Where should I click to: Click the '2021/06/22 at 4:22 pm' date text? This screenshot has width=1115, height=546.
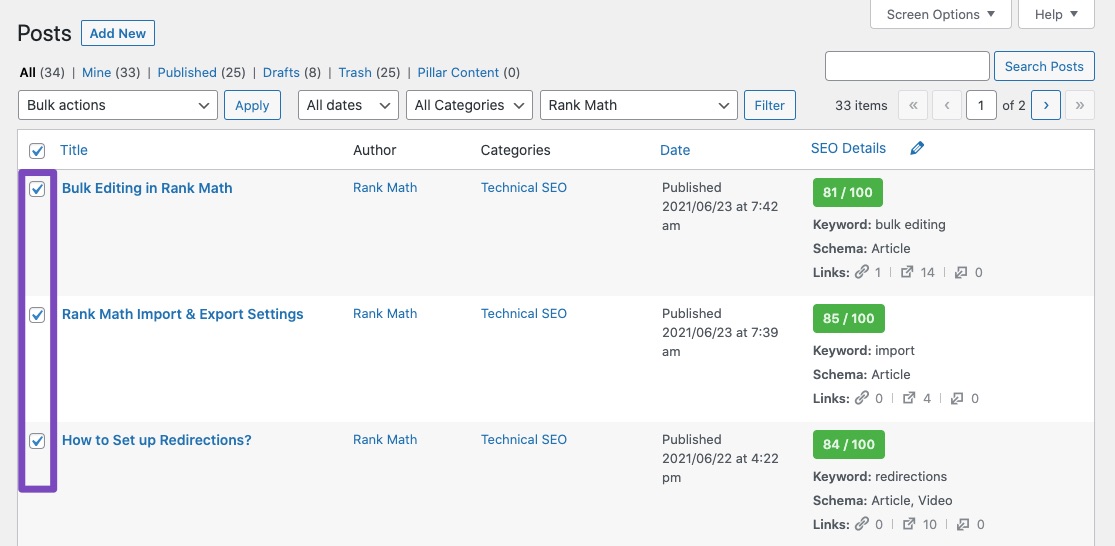(720, 468)
